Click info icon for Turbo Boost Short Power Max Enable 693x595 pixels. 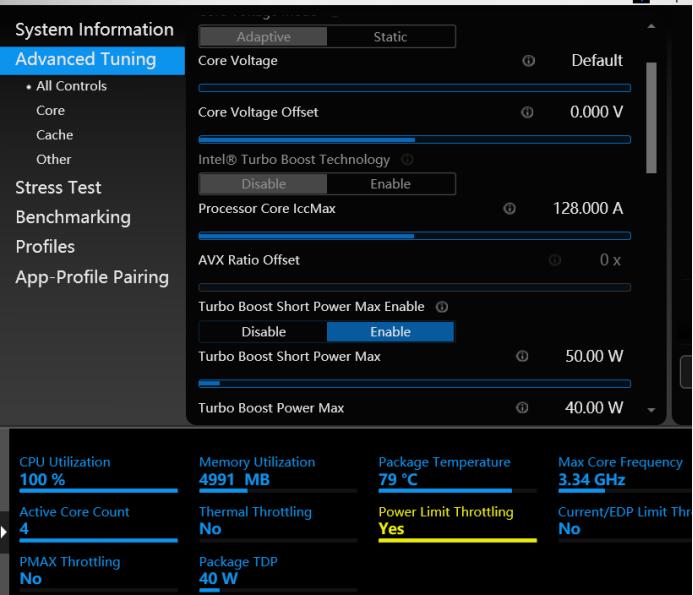pyautogui.click(x=441, y=307)
